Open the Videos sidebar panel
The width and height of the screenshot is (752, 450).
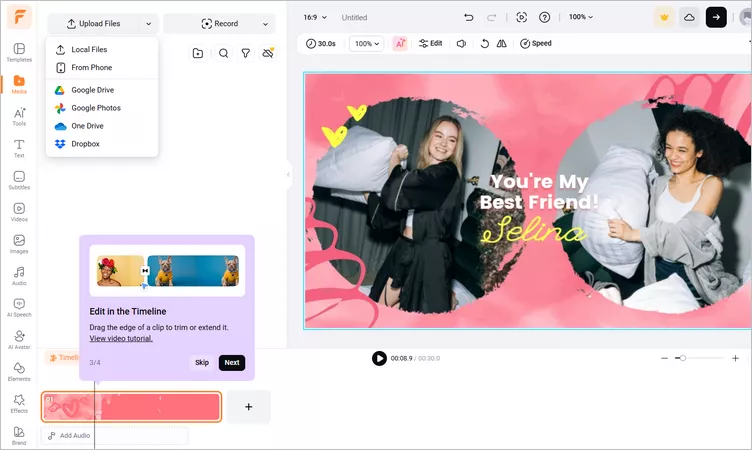(x=19, y=212)
